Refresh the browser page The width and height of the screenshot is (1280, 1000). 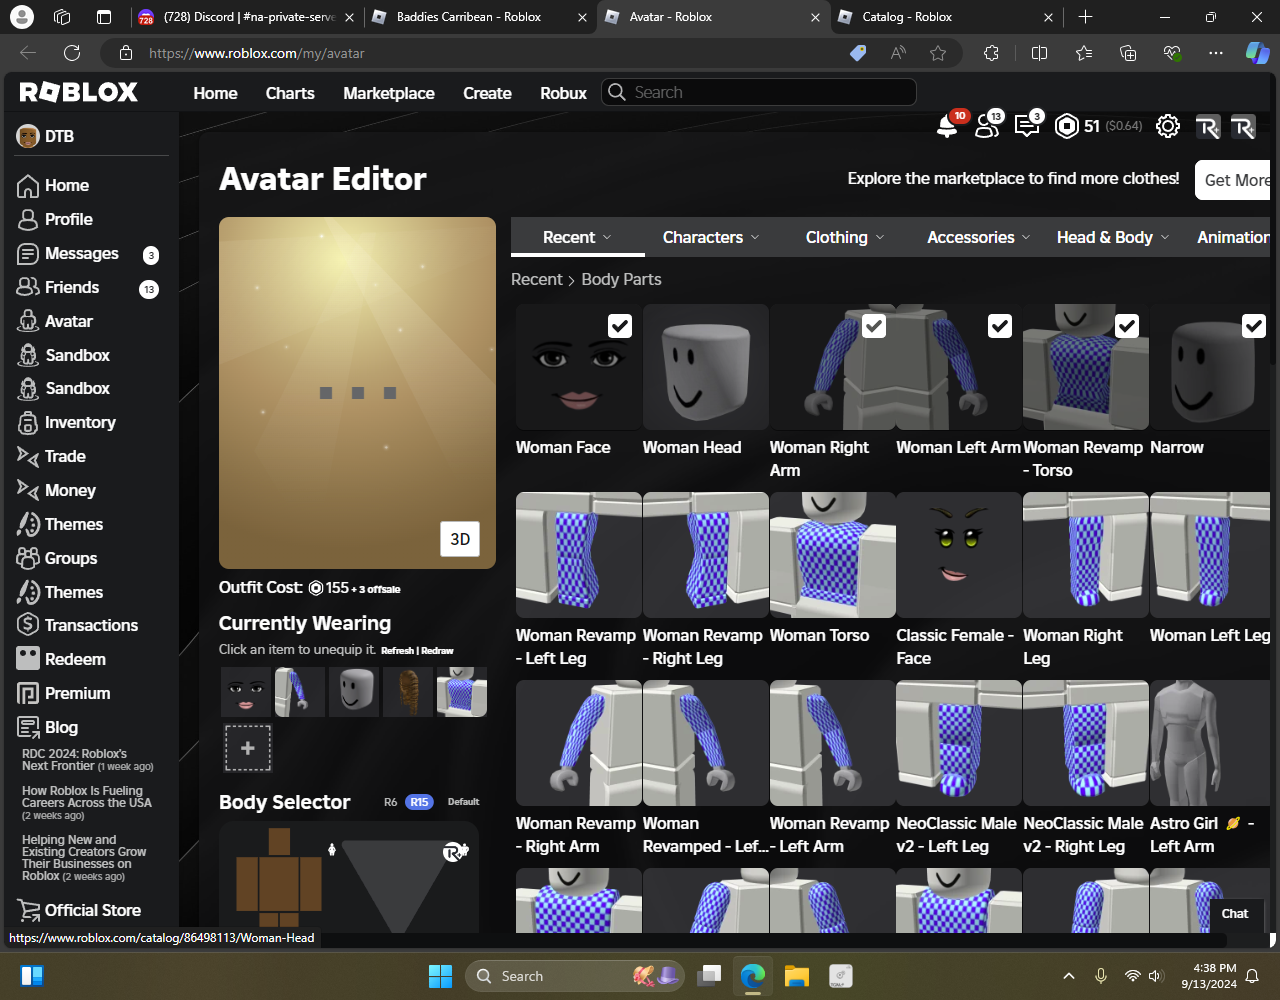click(x=72, y=53)
